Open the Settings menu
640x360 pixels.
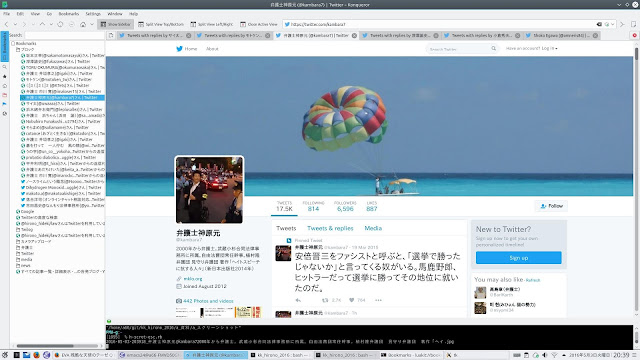(93, 13)
